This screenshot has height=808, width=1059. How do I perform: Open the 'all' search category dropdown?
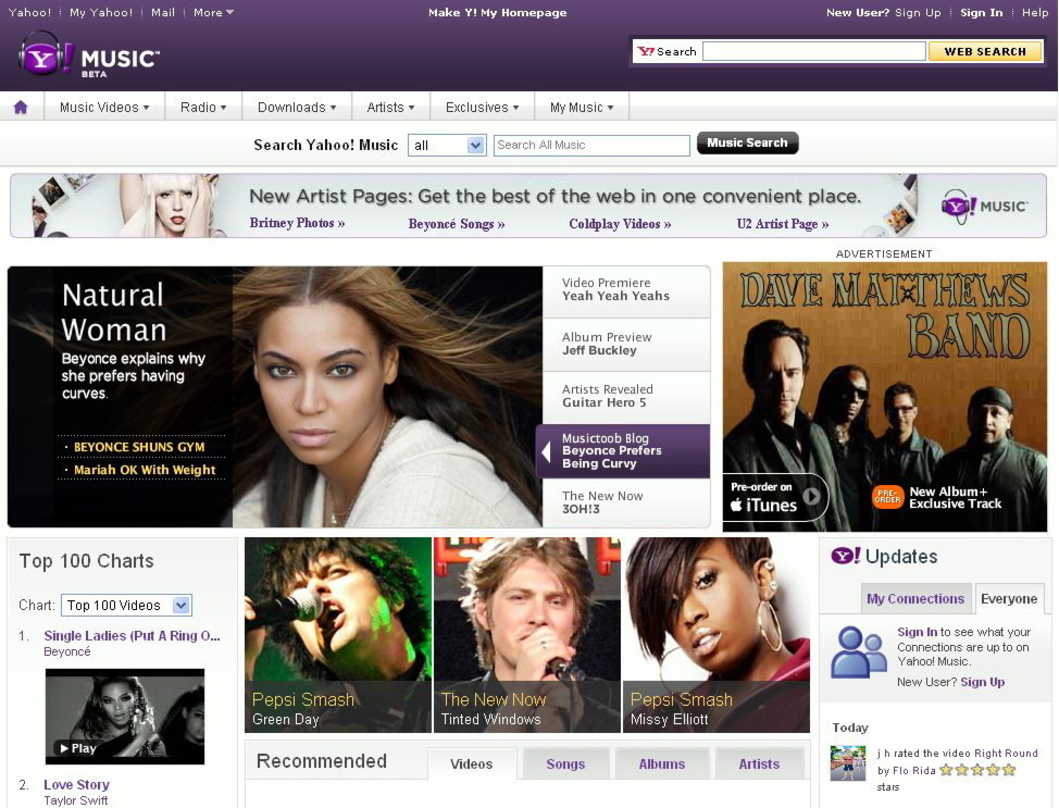(x=446, y=145)
